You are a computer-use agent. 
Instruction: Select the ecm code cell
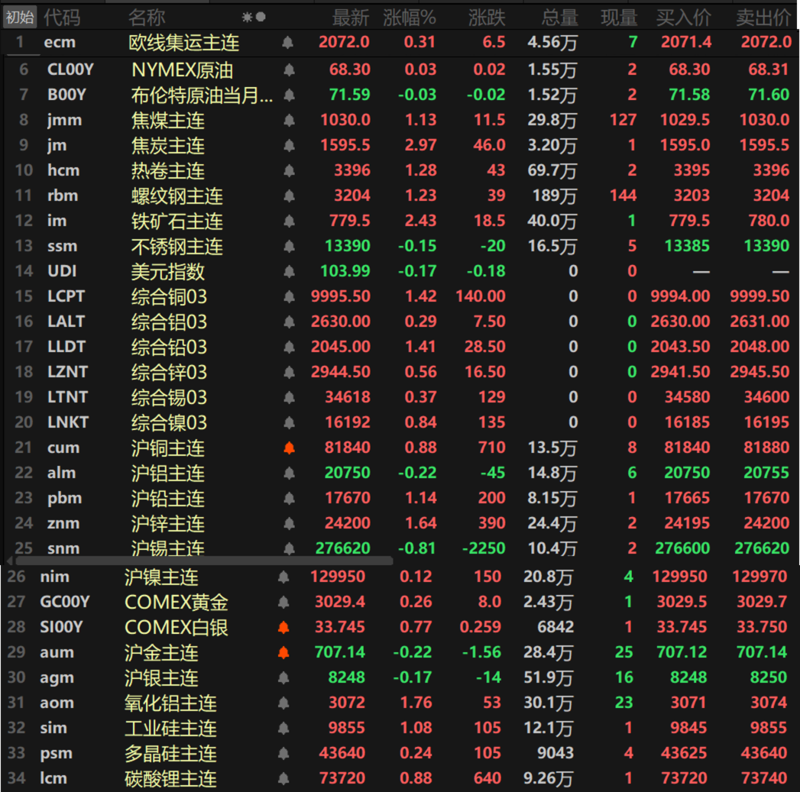tap(60, 42)
